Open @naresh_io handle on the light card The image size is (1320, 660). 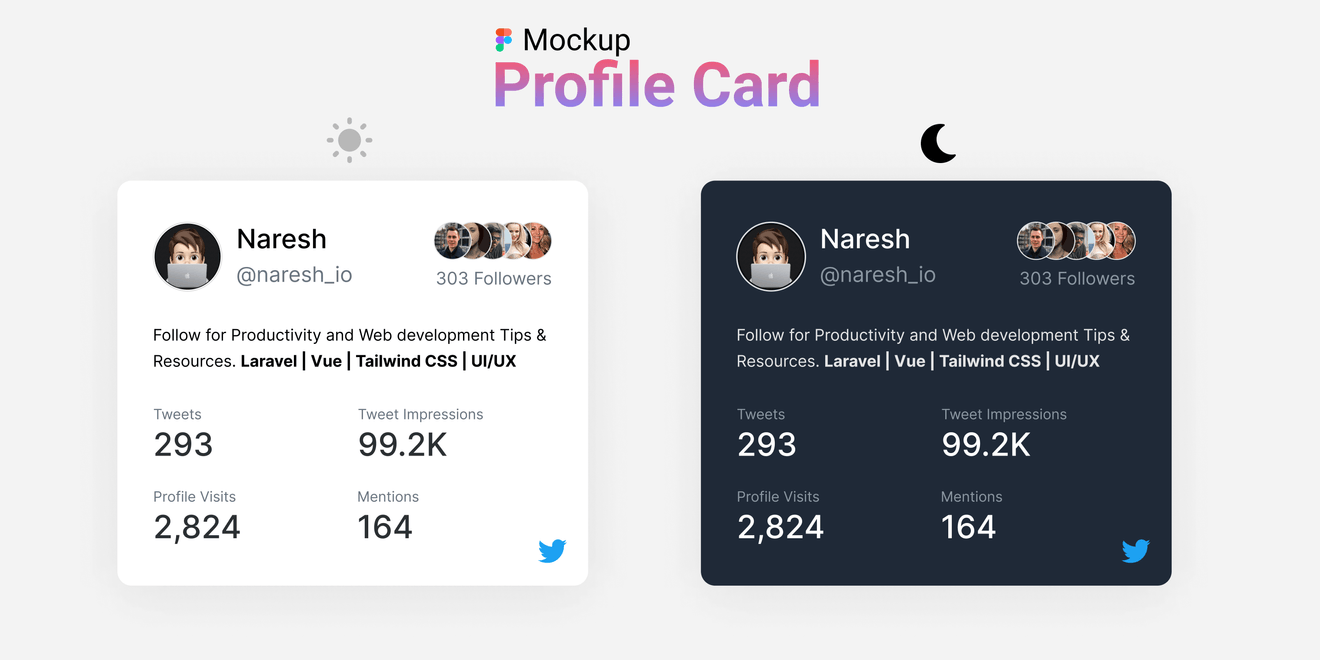tap(294, 275)
